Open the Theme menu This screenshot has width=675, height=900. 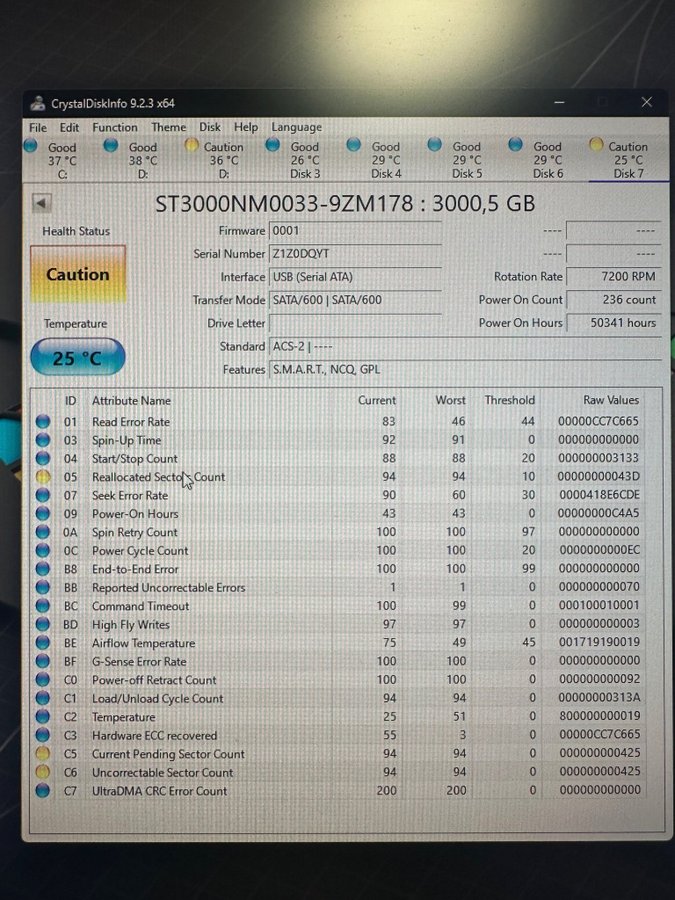pos(168,128)
